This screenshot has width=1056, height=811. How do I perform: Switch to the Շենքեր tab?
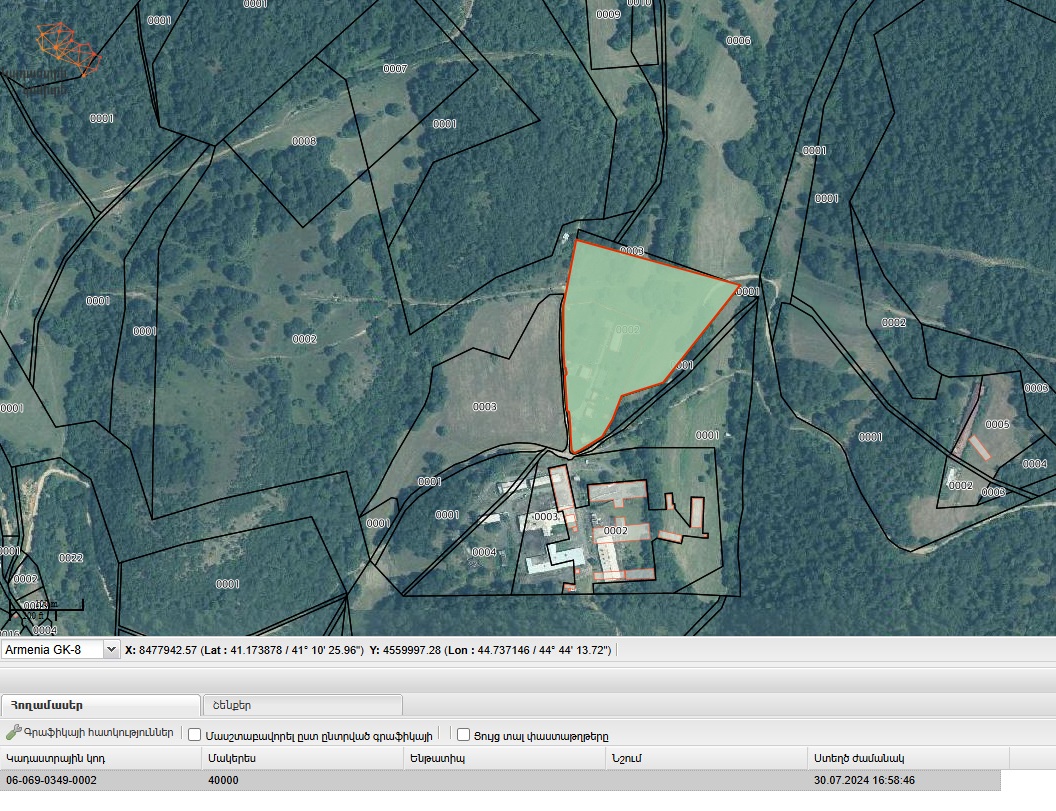click(302, 705)
